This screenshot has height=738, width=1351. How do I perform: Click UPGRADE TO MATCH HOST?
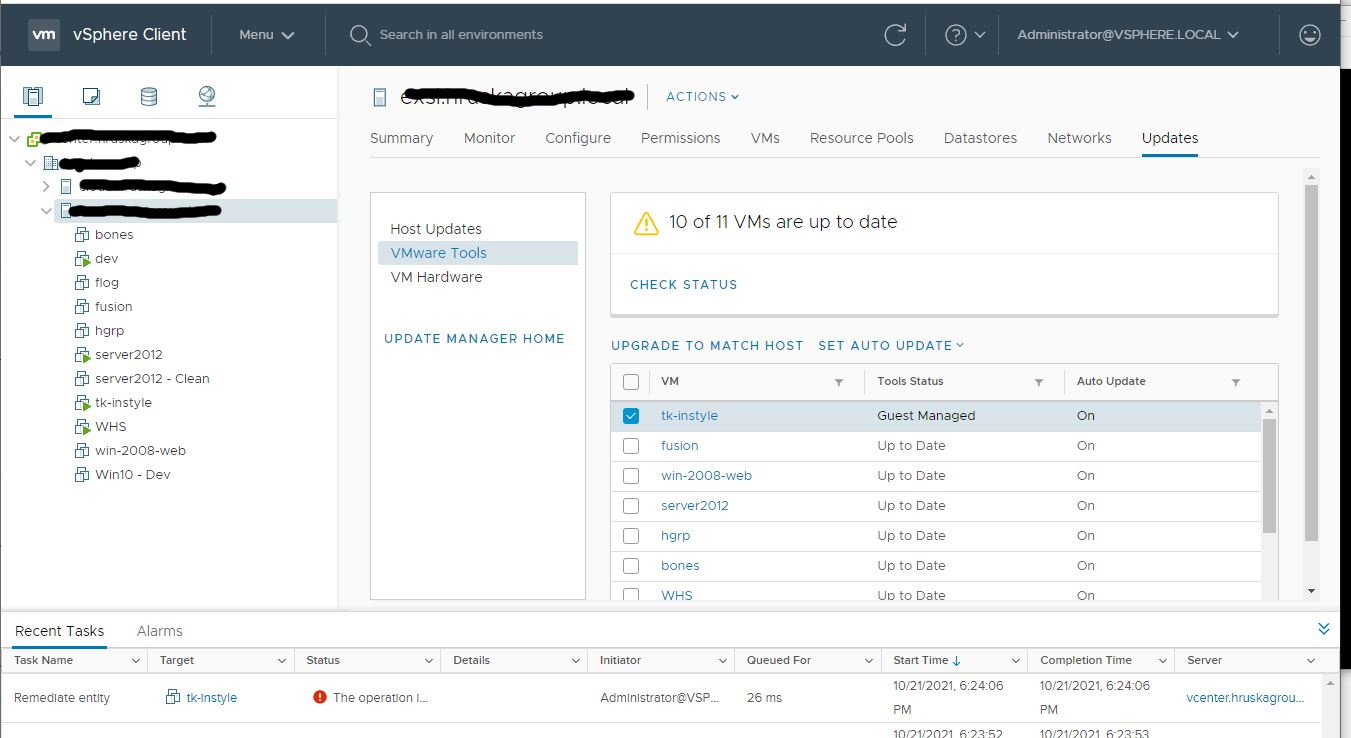tap(707, 346)
